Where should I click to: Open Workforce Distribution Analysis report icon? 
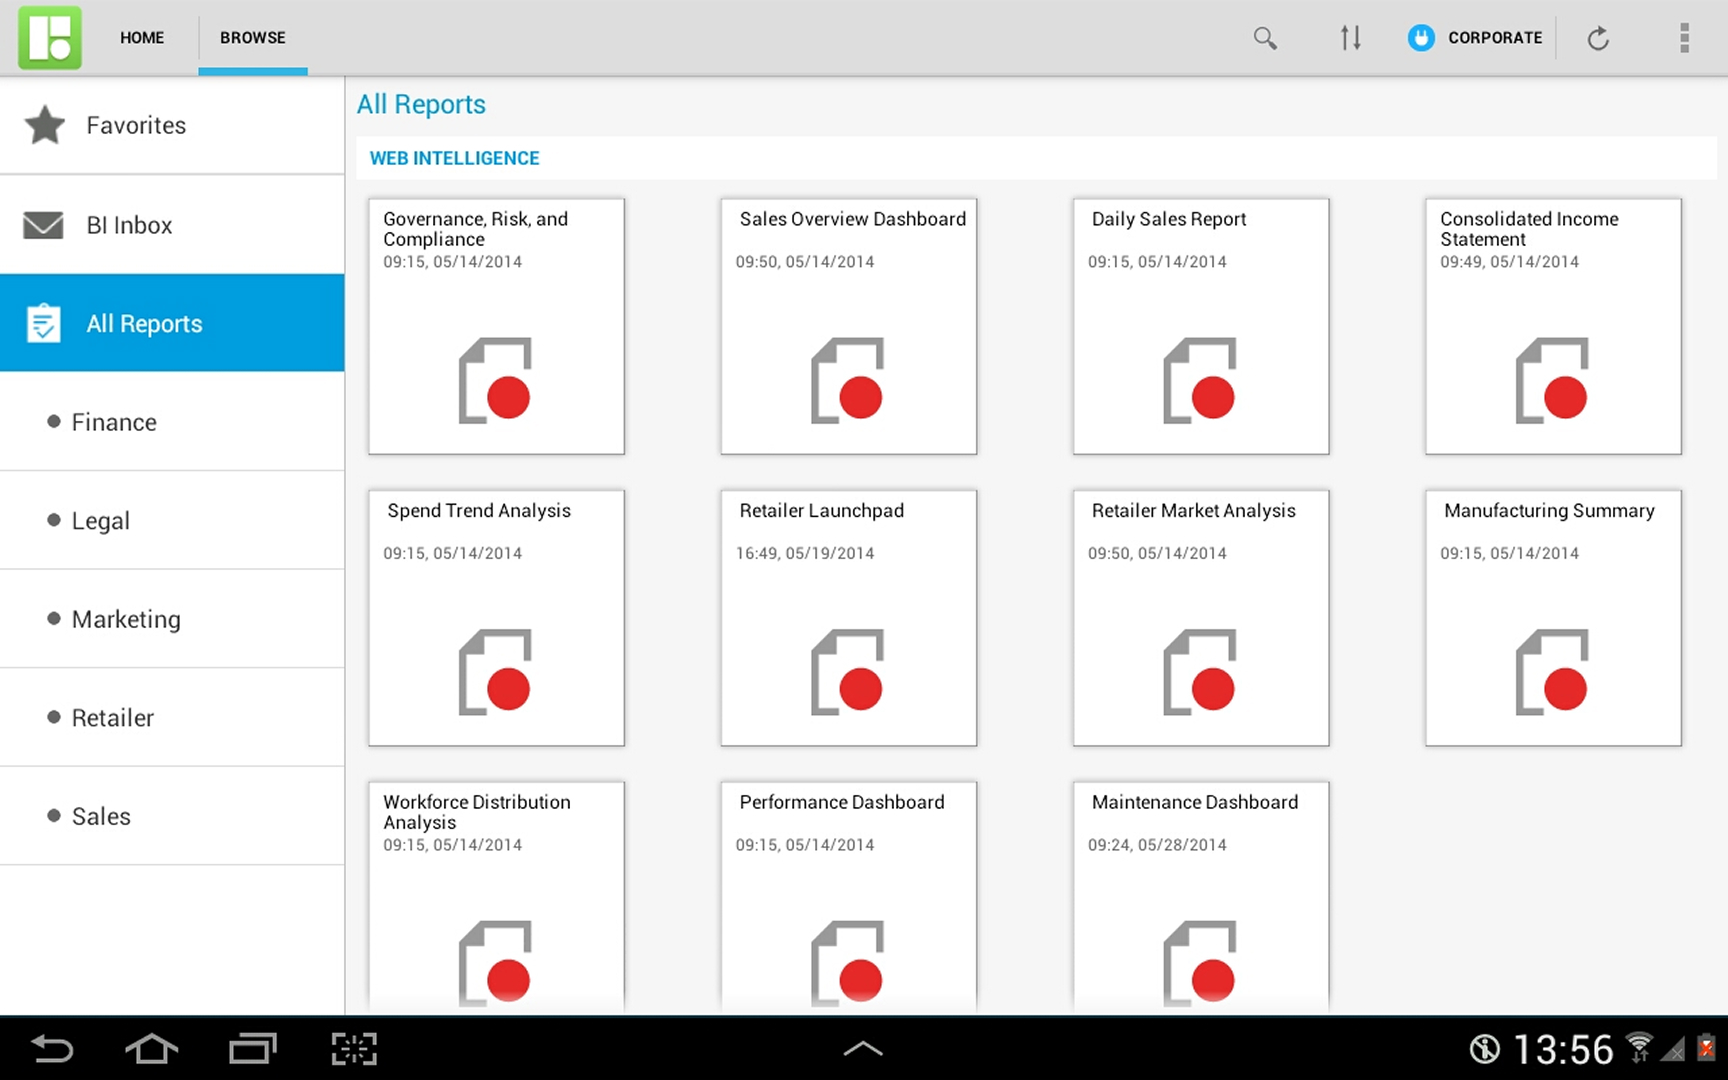point(496,962)
